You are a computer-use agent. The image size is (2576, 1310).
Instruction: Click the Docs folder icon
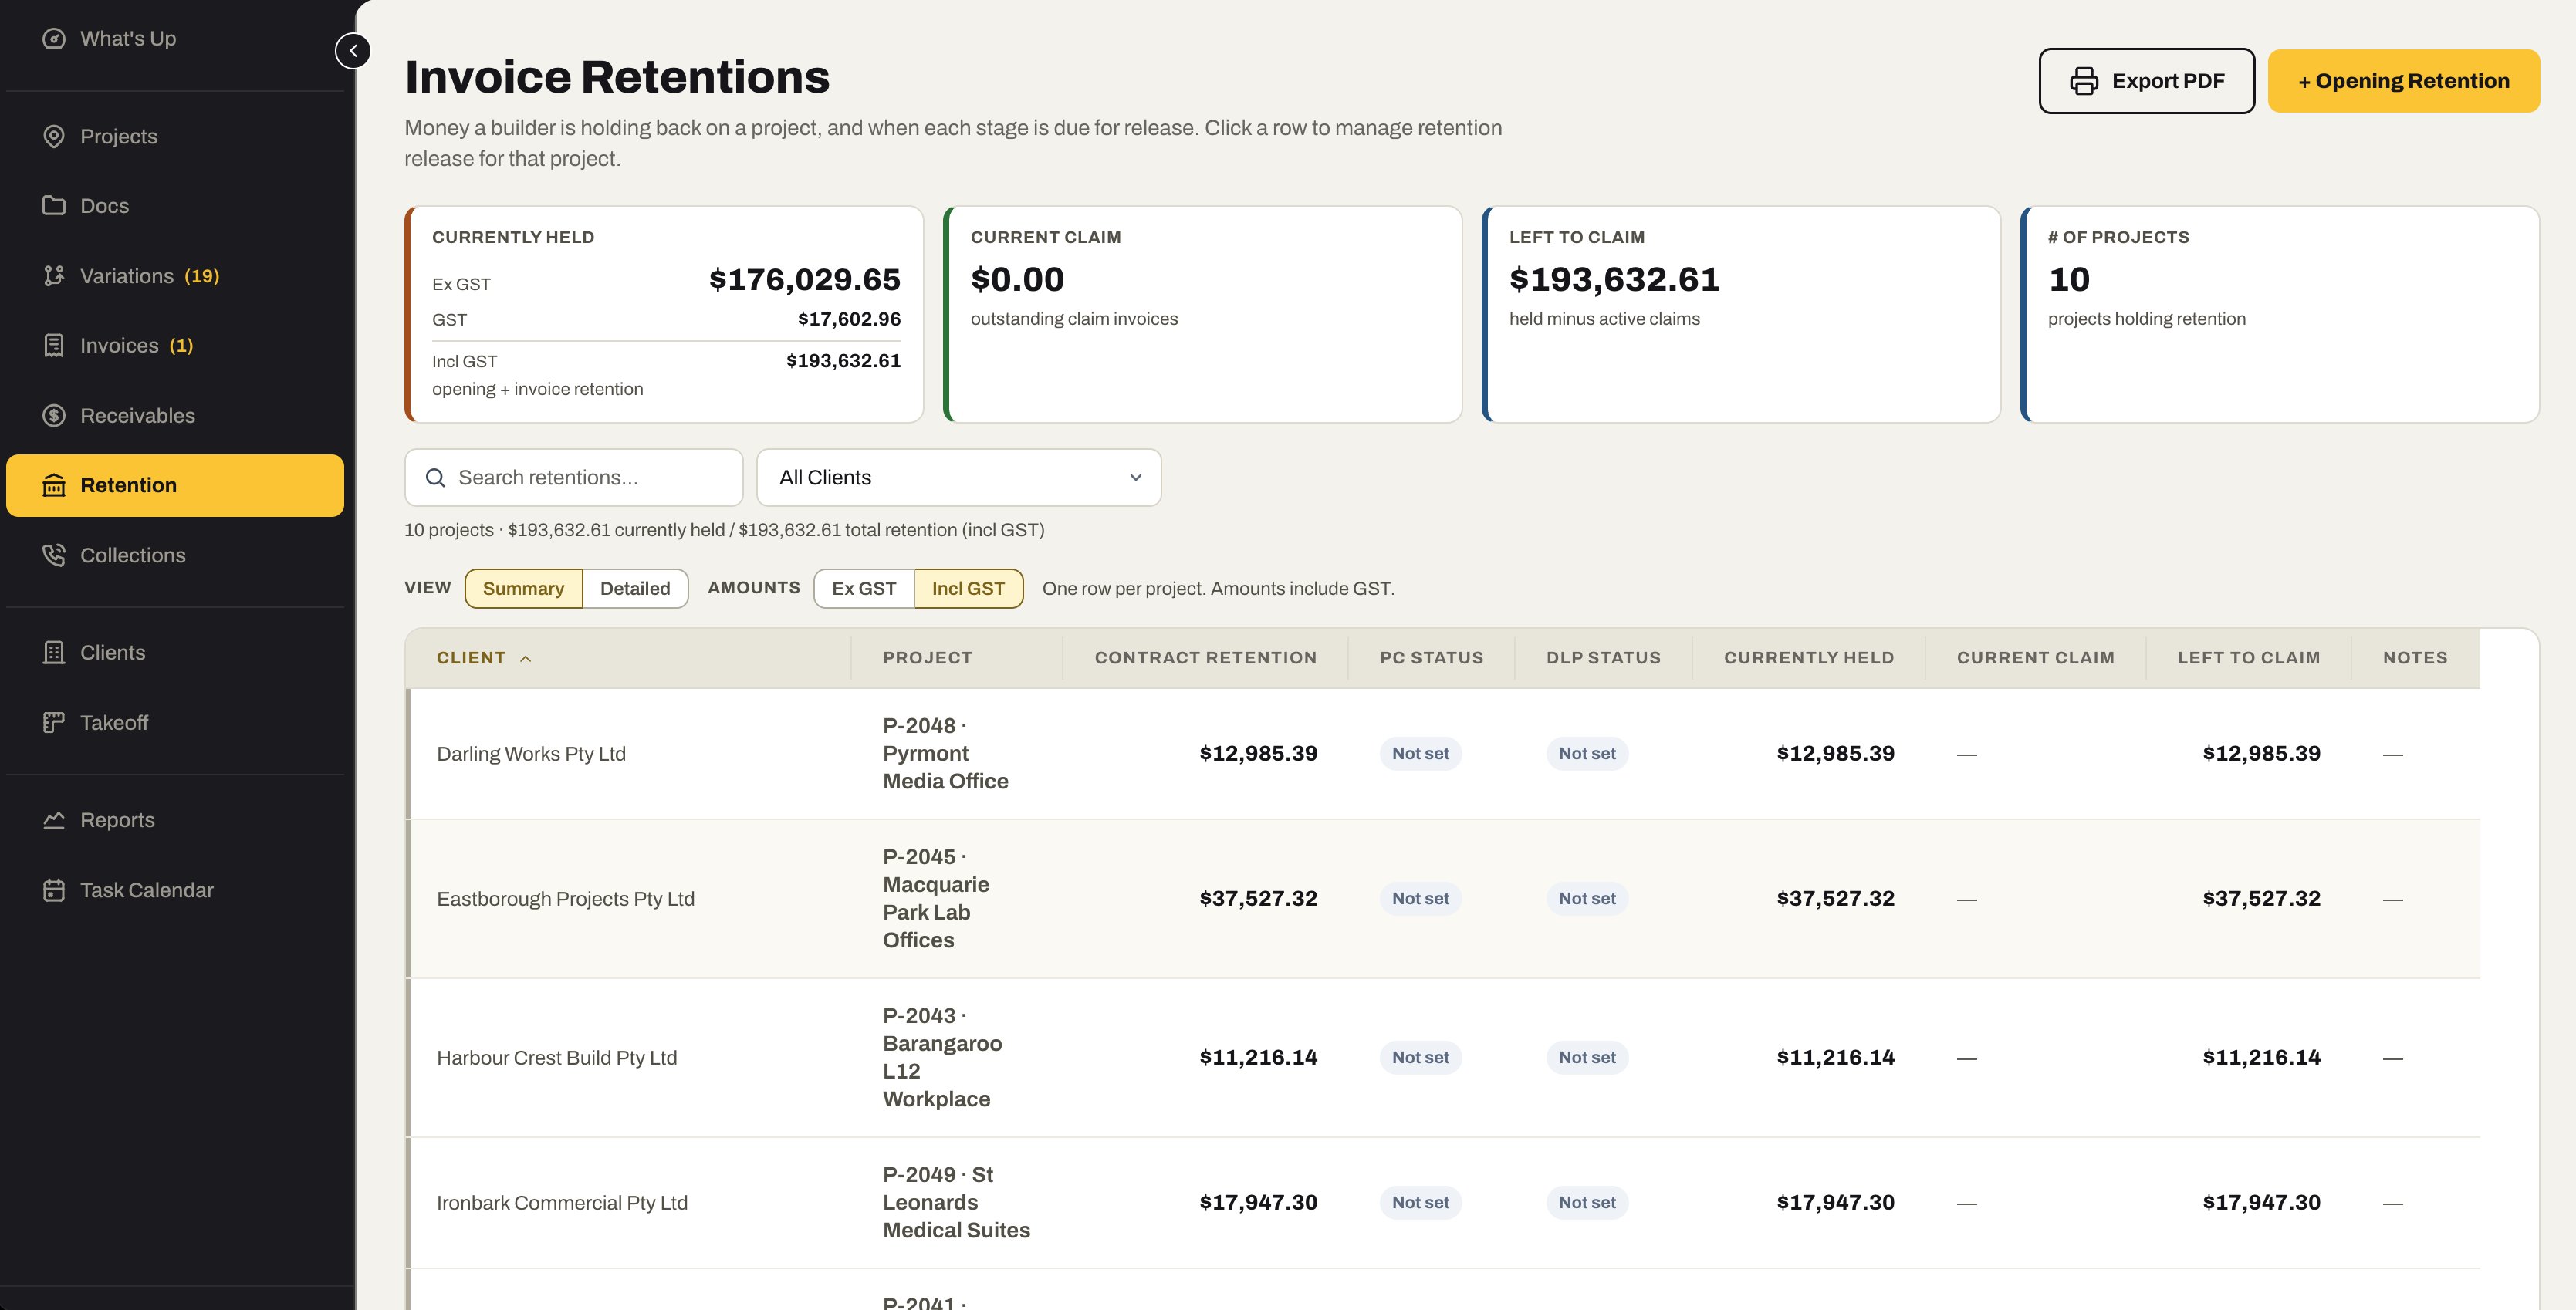point(54,205)
